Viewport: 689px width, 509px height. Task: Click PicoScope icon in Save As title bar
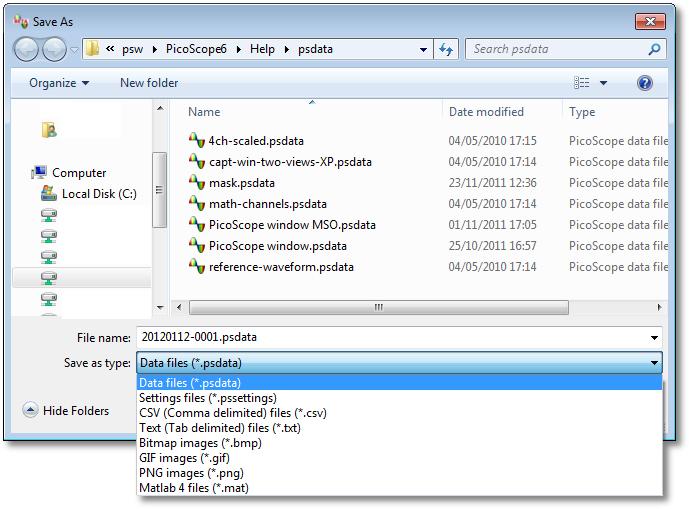click(x=21, y=21)
